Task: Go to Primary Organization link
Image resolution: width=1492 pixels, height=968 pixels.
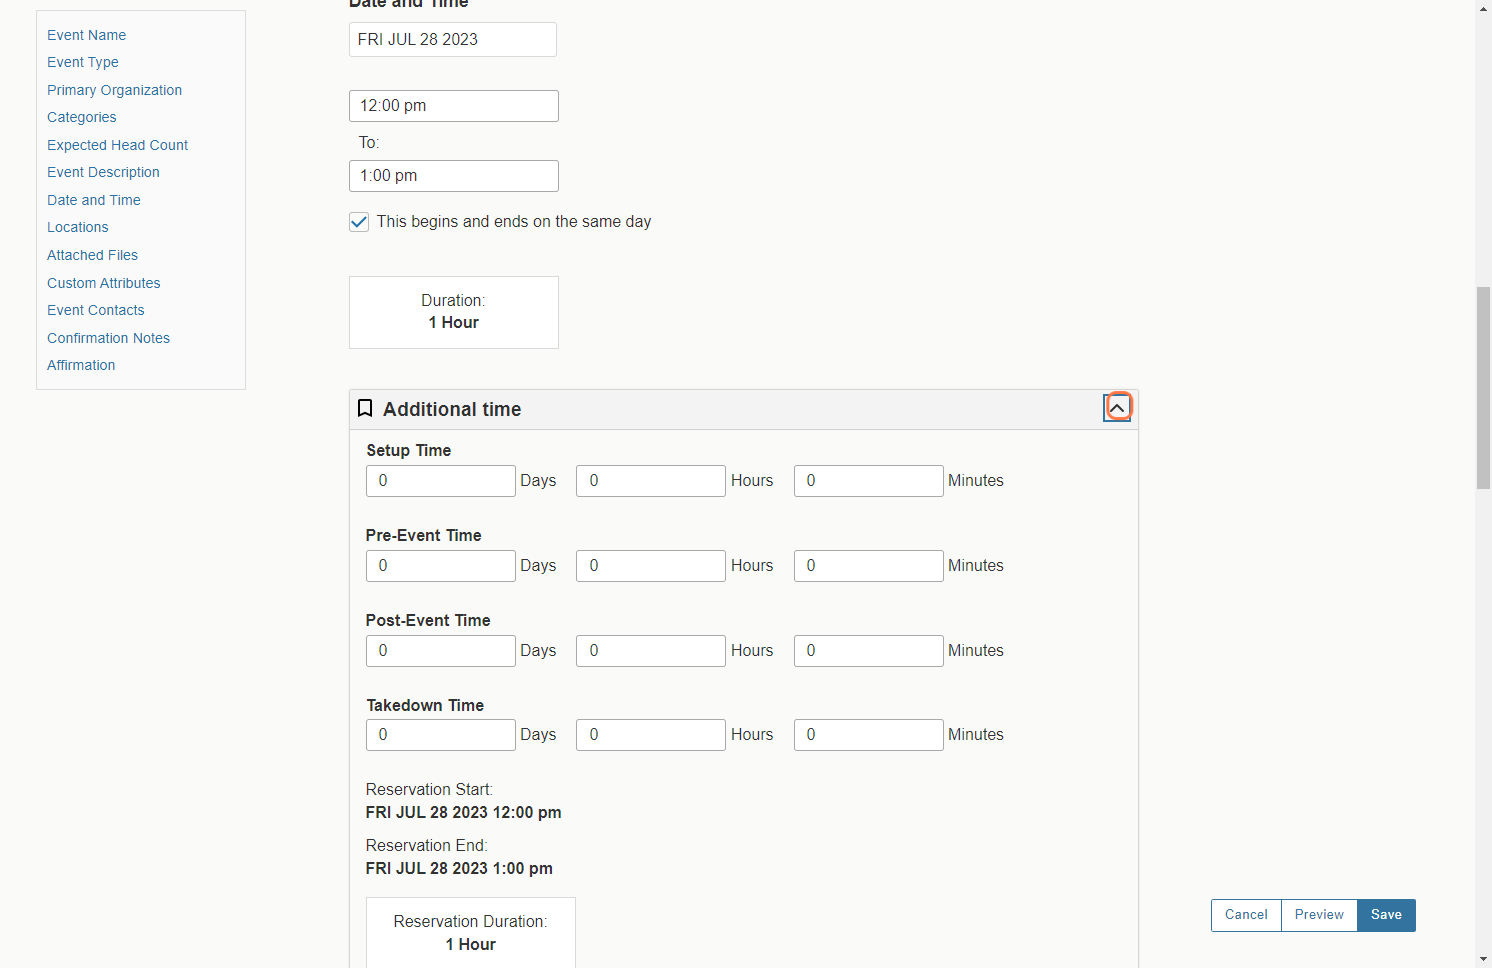Action: coord(114,90)
